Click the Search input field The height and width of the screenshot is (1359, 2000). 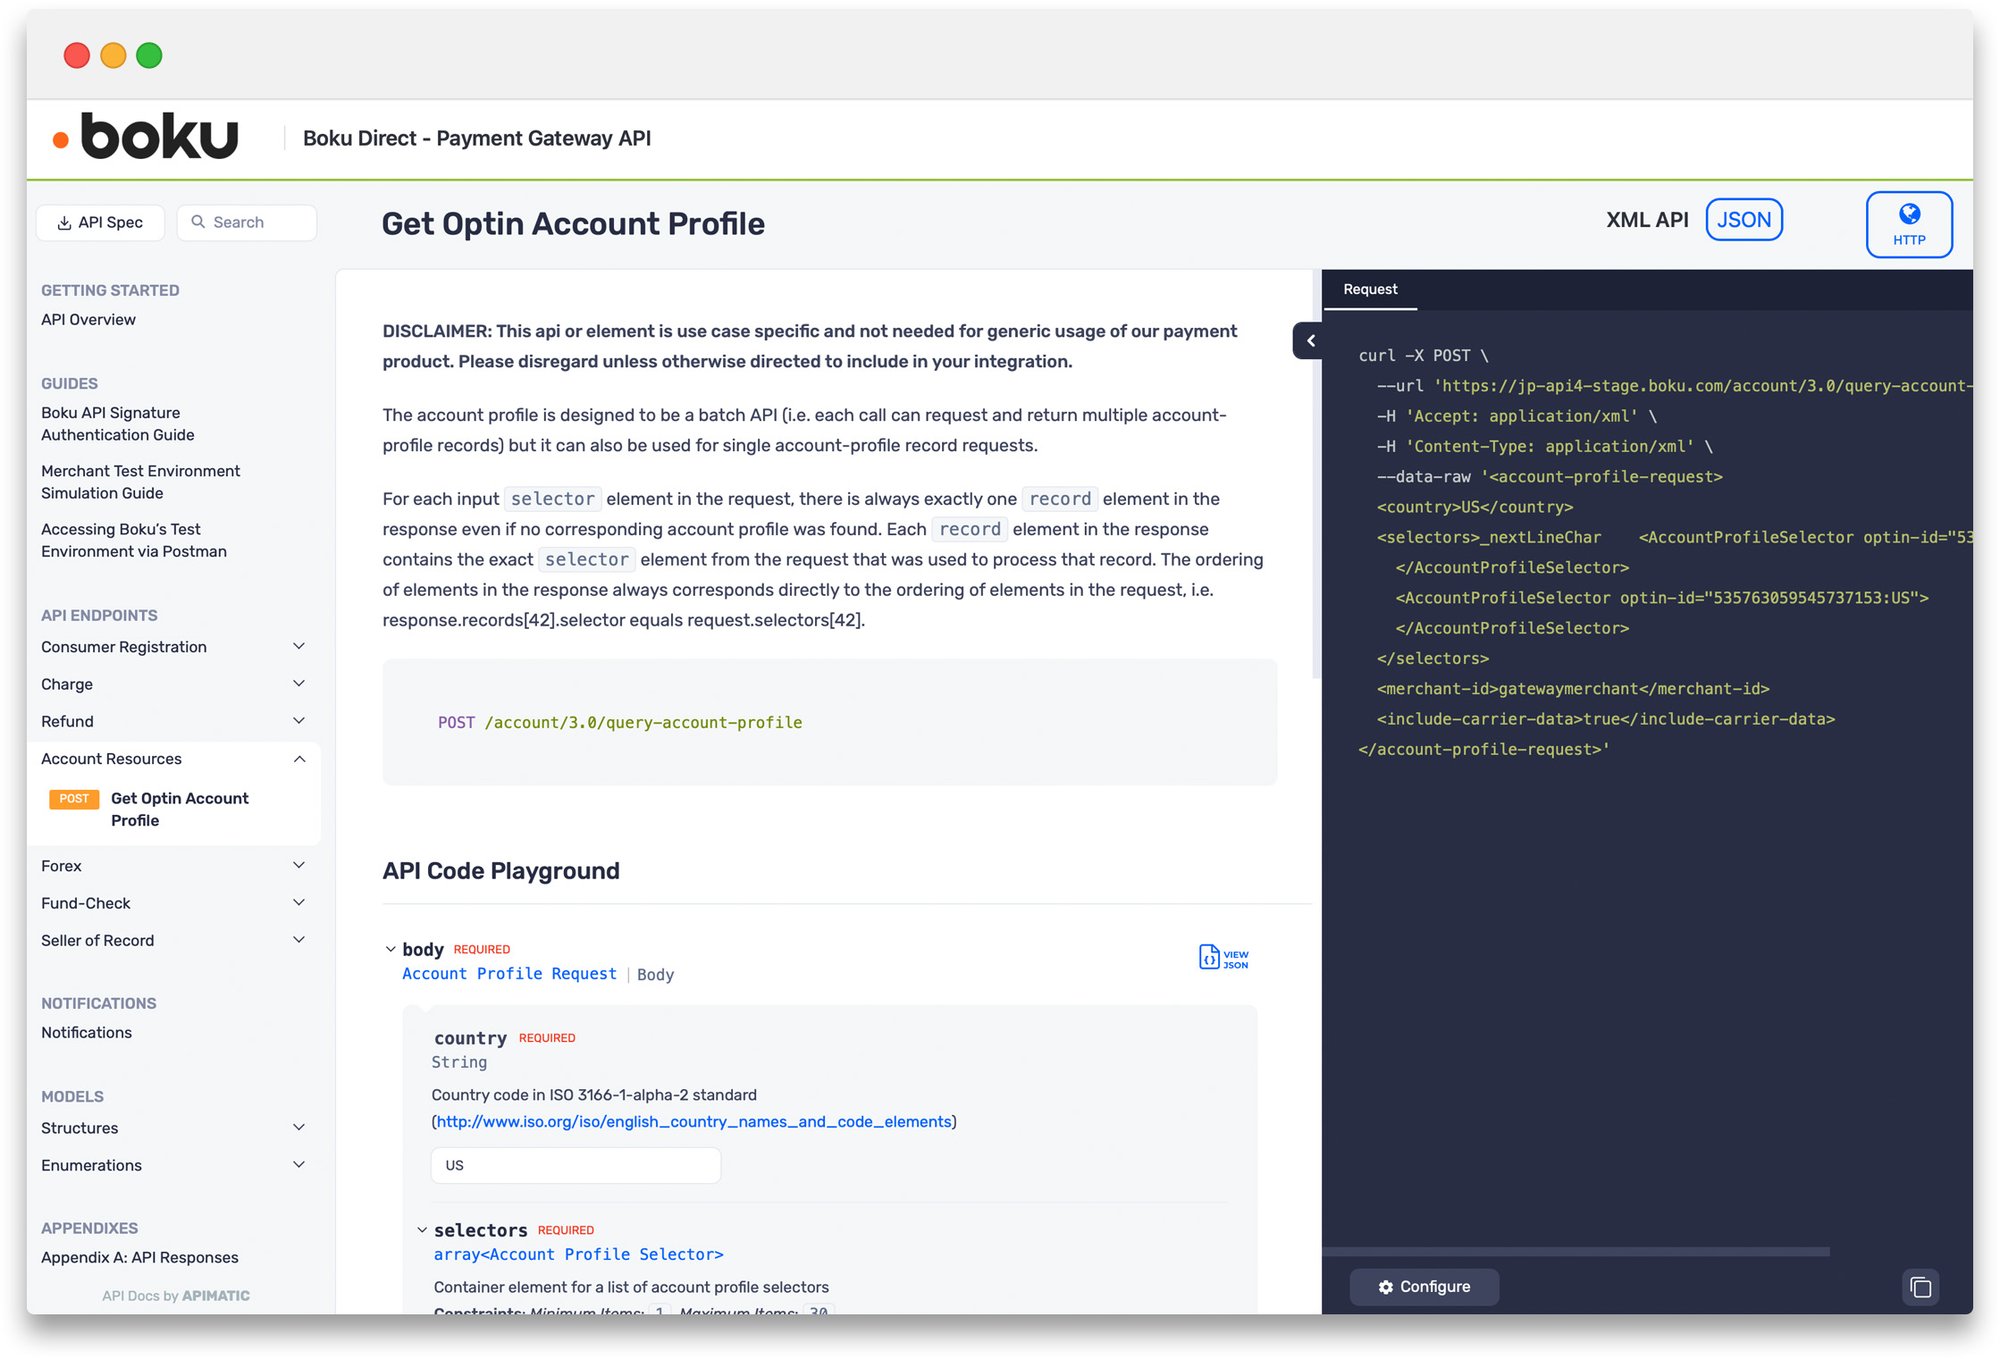[247, 222]
